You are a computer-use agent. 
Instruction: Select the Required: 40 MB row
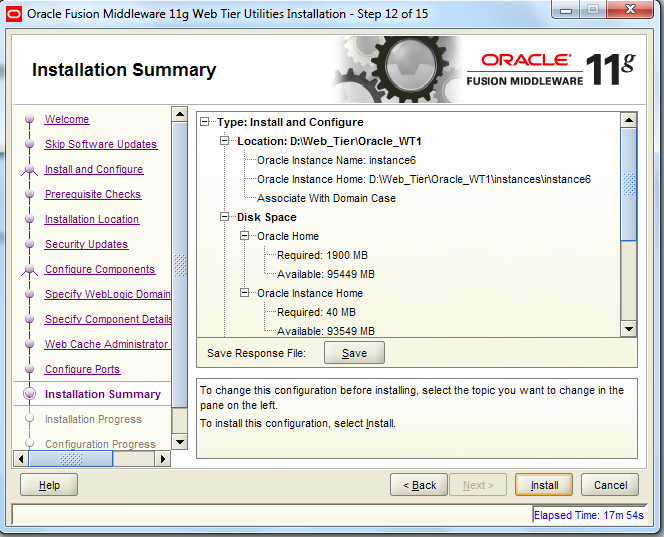316,312
